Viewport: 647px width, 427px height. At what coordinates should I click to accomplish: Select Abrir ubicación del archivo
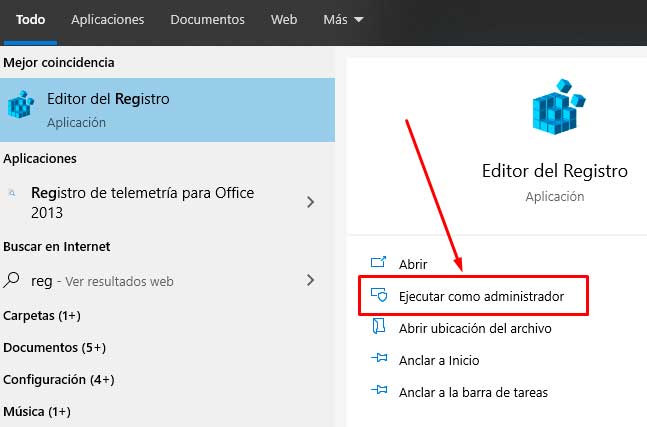coord(475,328)
